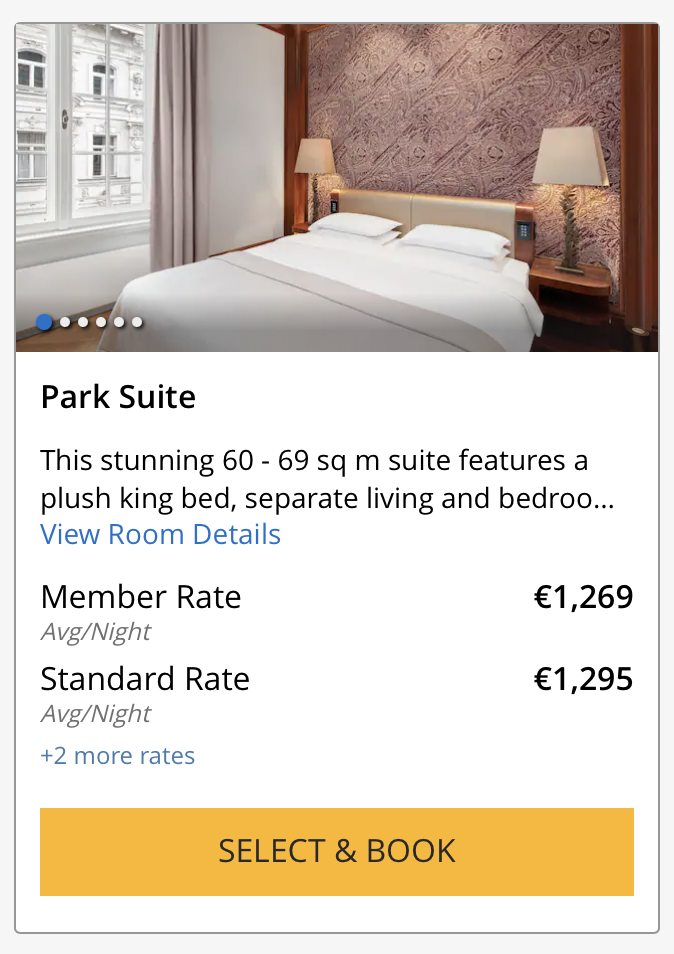
Task: Click the Park Suite title
Action: point(118,397)
